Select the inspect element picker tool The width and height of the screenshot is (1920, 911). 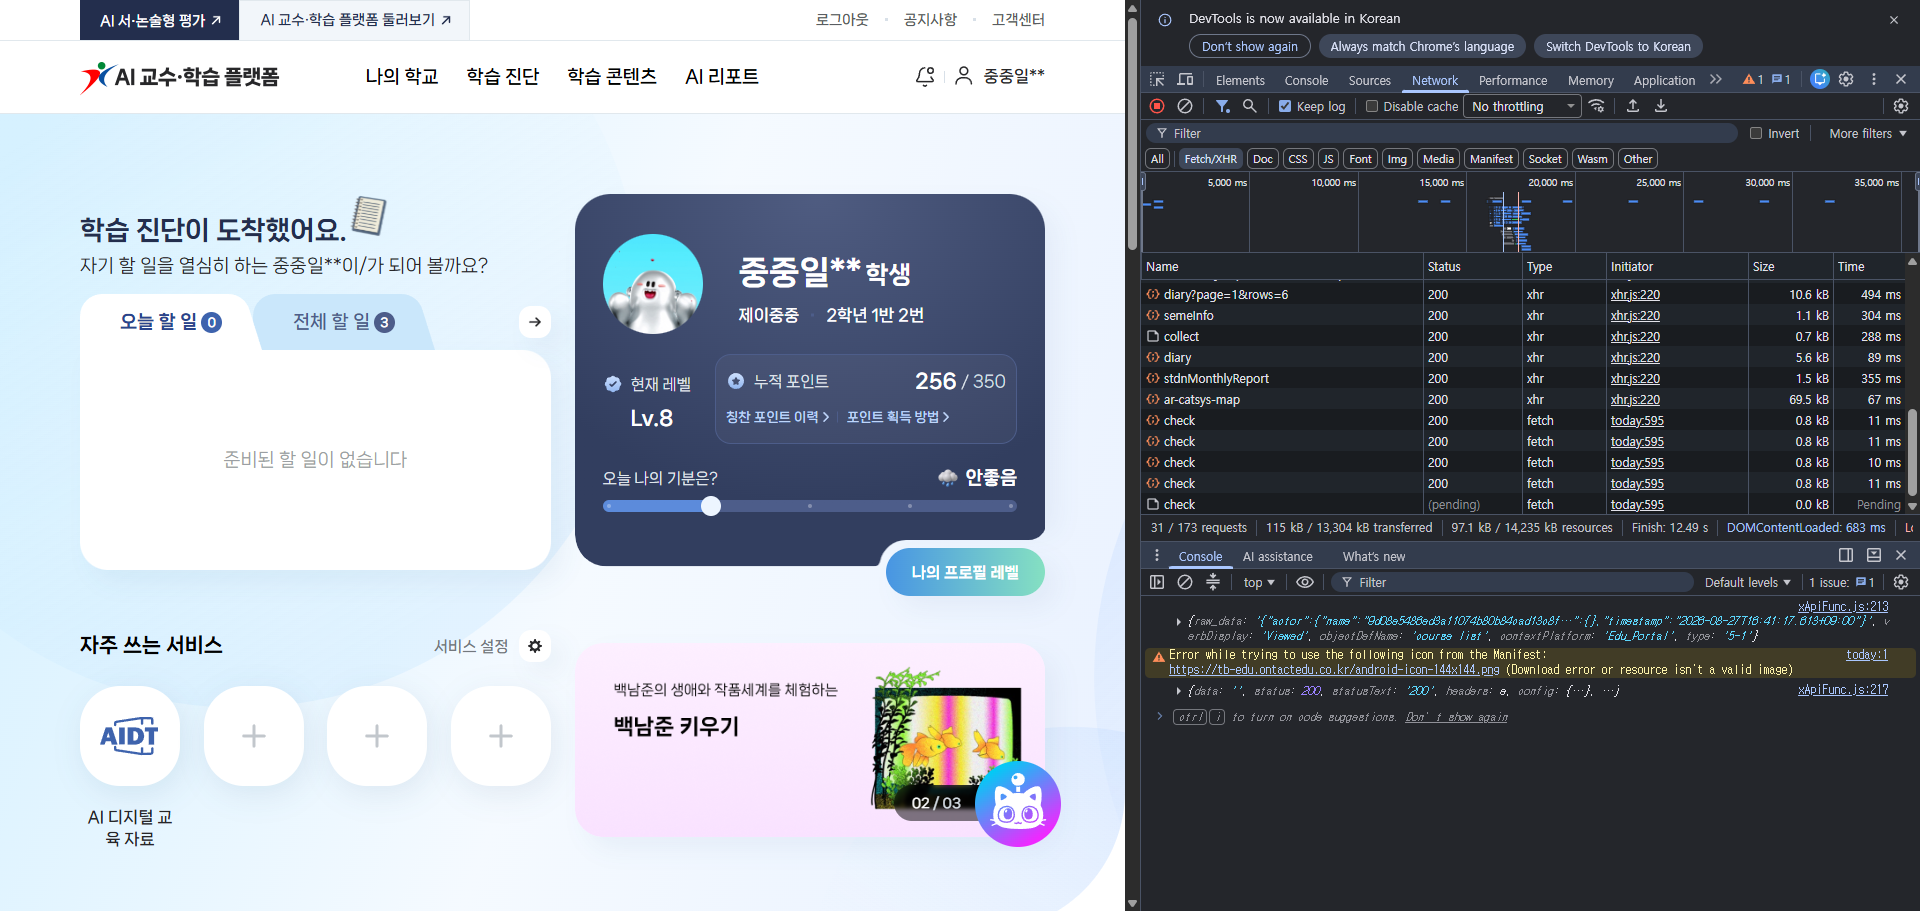pos(1157,80)
